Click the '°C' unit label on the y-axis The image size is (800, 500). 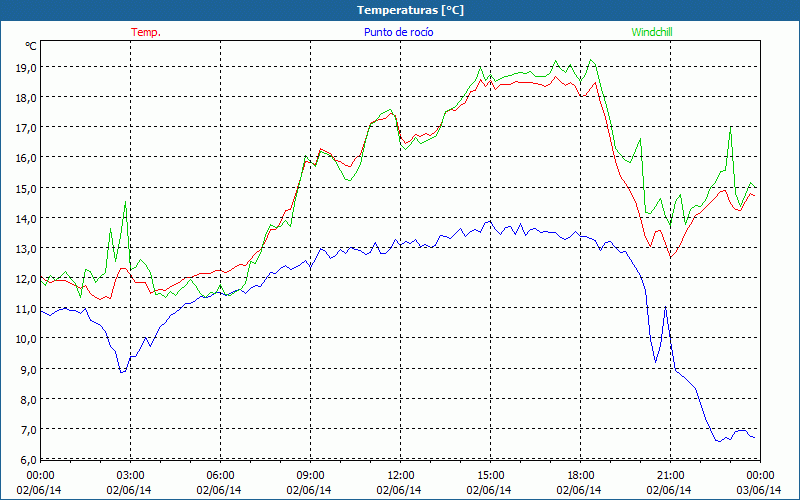(x=31, y=46)
